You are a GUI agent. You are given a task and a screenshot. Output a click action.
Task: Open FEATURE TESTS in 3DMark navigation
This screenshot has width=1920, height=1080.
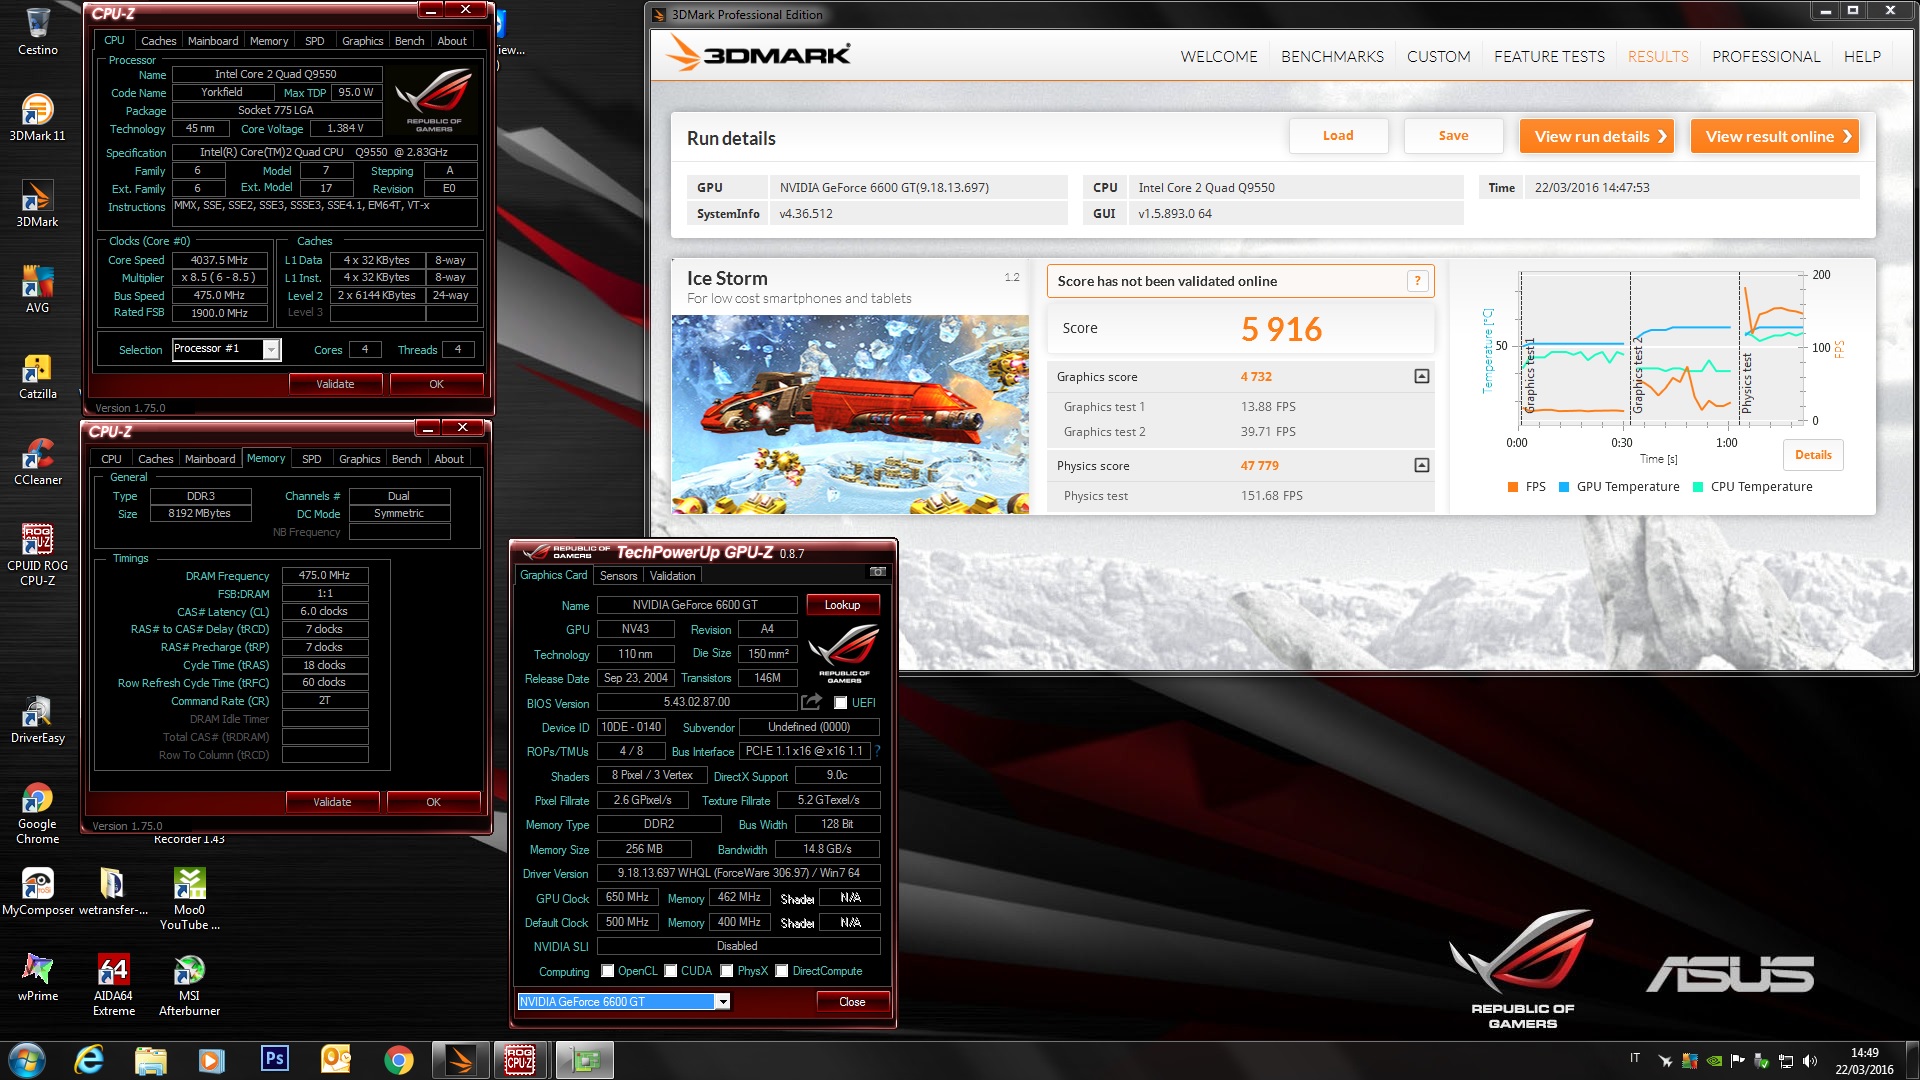(x=1549, y=57)
